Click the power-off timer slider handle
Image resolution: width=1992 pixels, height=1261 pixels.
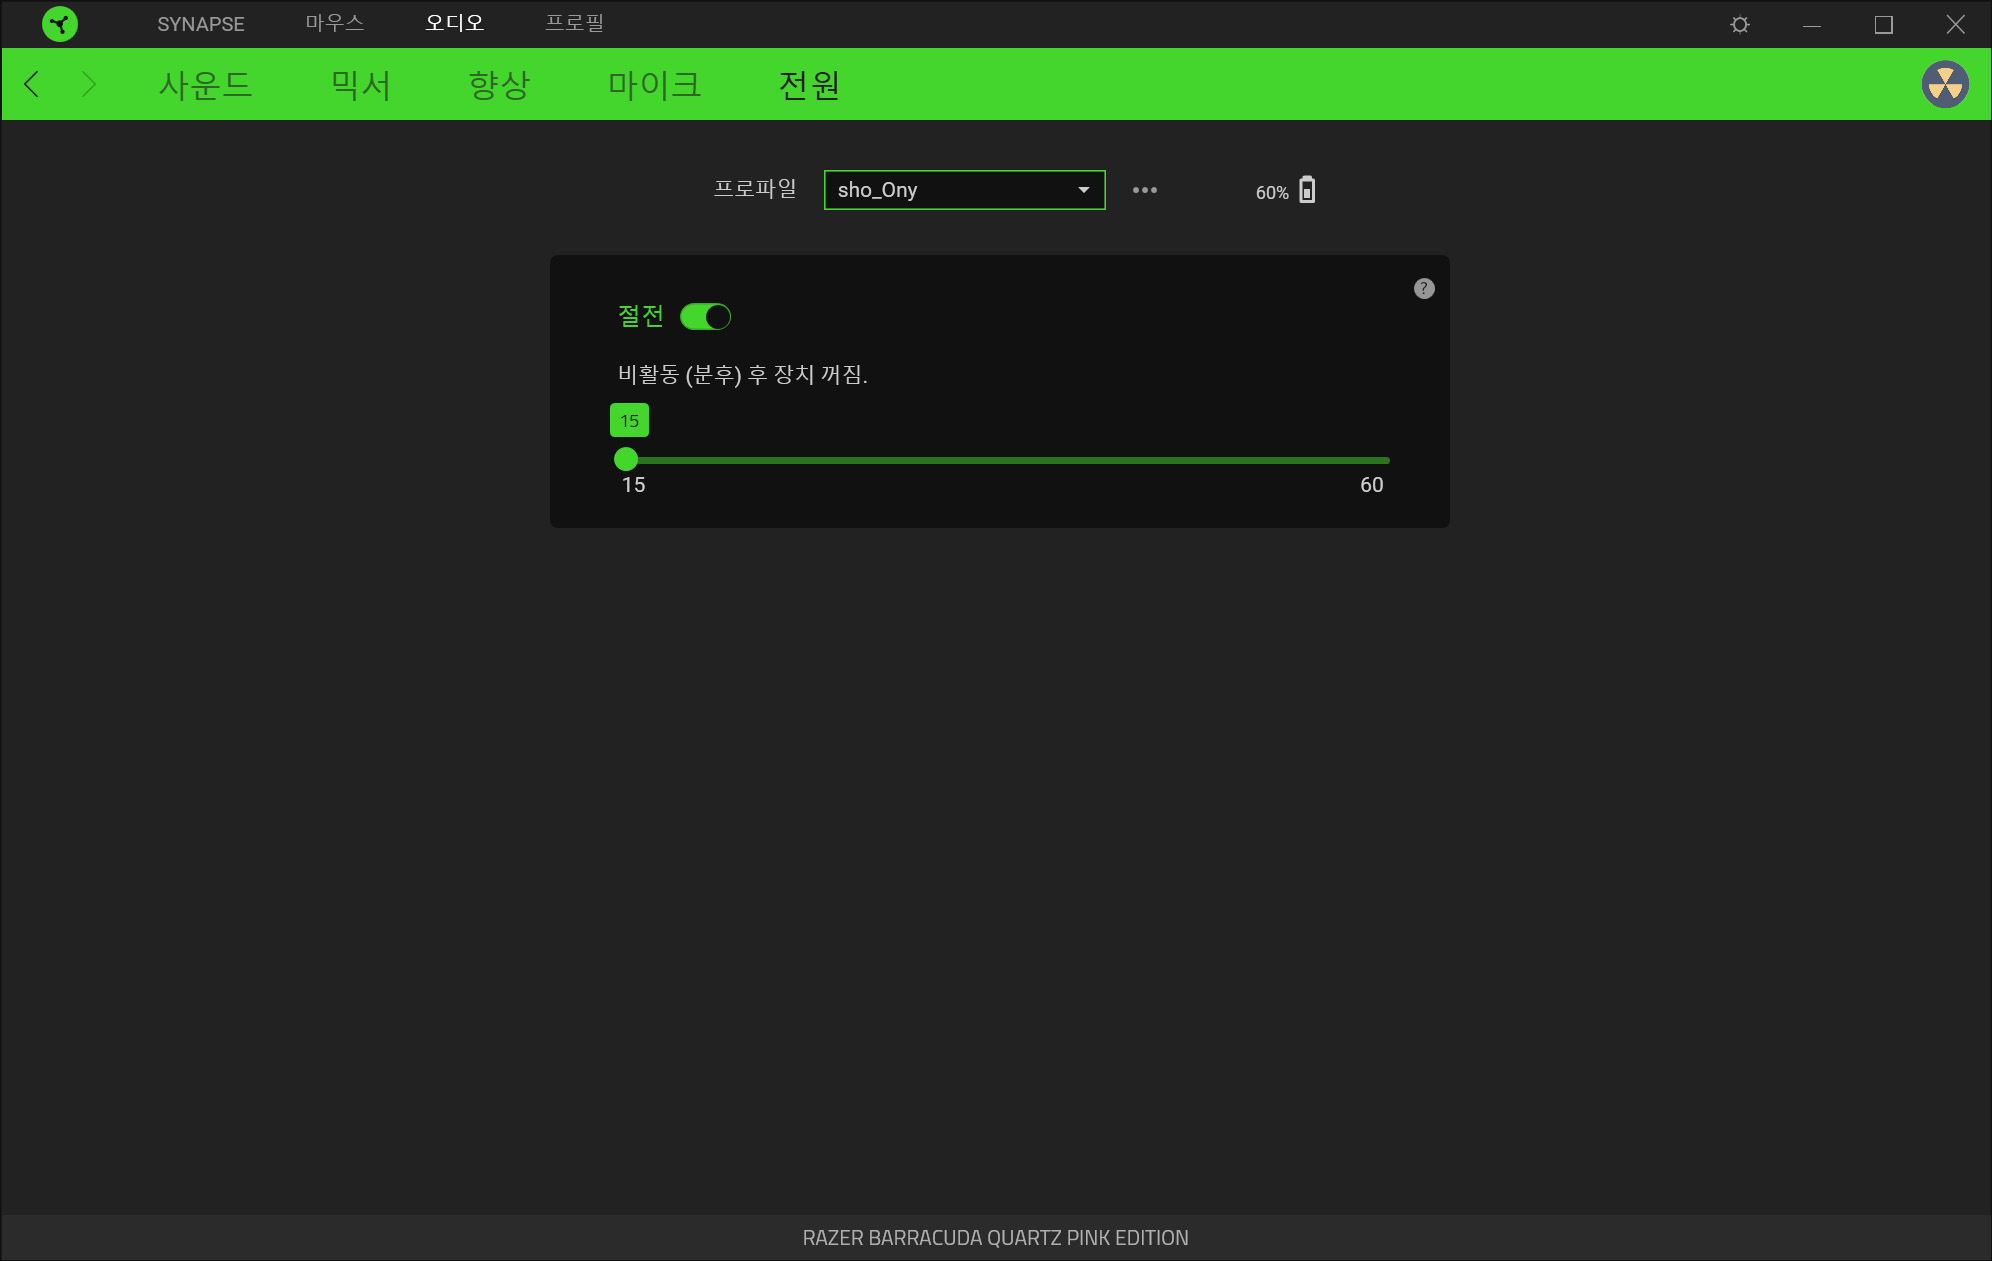point(626,459)
